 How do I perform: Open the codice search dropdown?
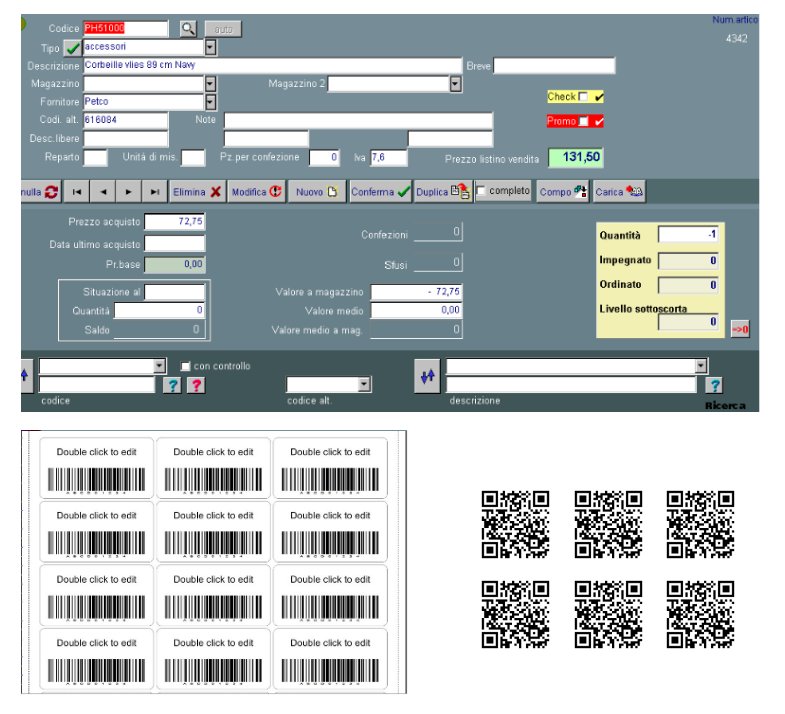(x=159, y=366)
